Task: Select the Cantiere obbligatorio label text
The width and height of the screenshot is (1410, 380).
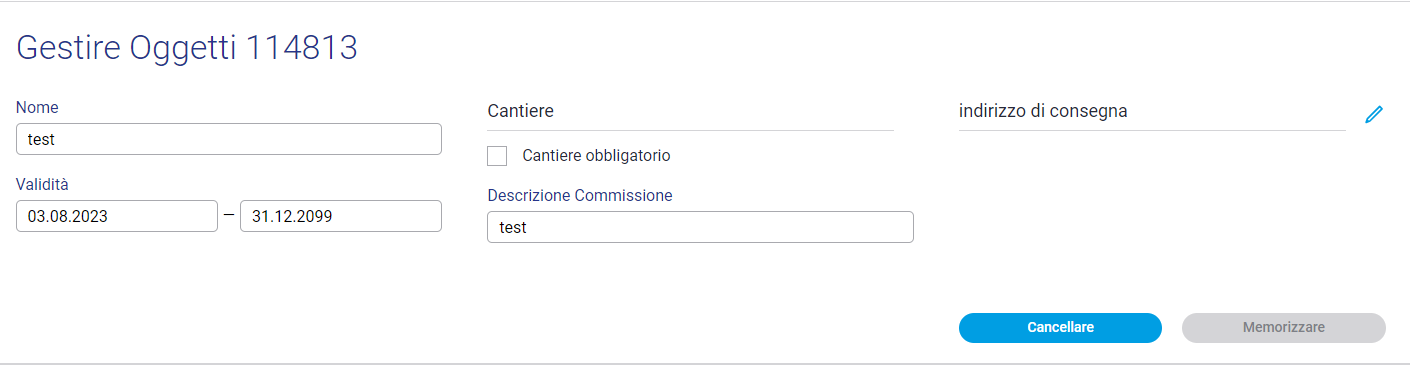Action: 596,156
